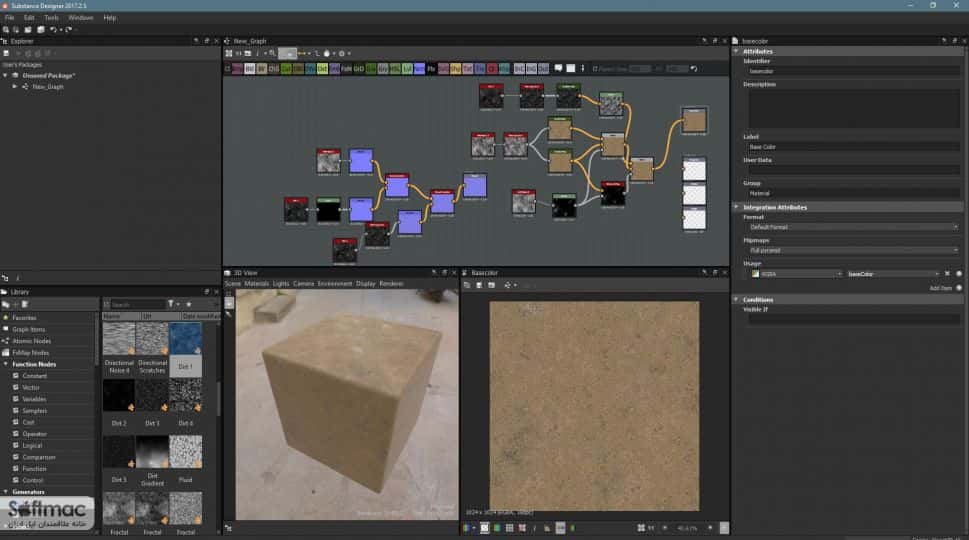The height and width of the screenshot is (540, 969).
Task: Open the baseColor usage dropdown
Action: [893, 274]
